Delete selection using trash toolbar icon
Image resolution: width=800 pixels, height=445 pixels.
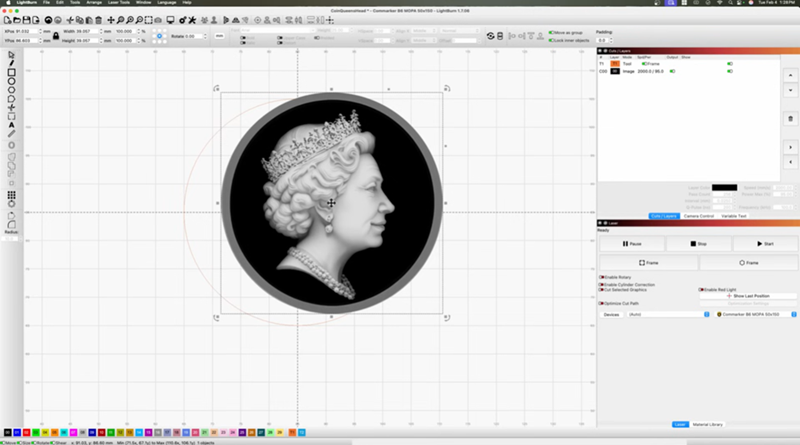coord(98,20)
